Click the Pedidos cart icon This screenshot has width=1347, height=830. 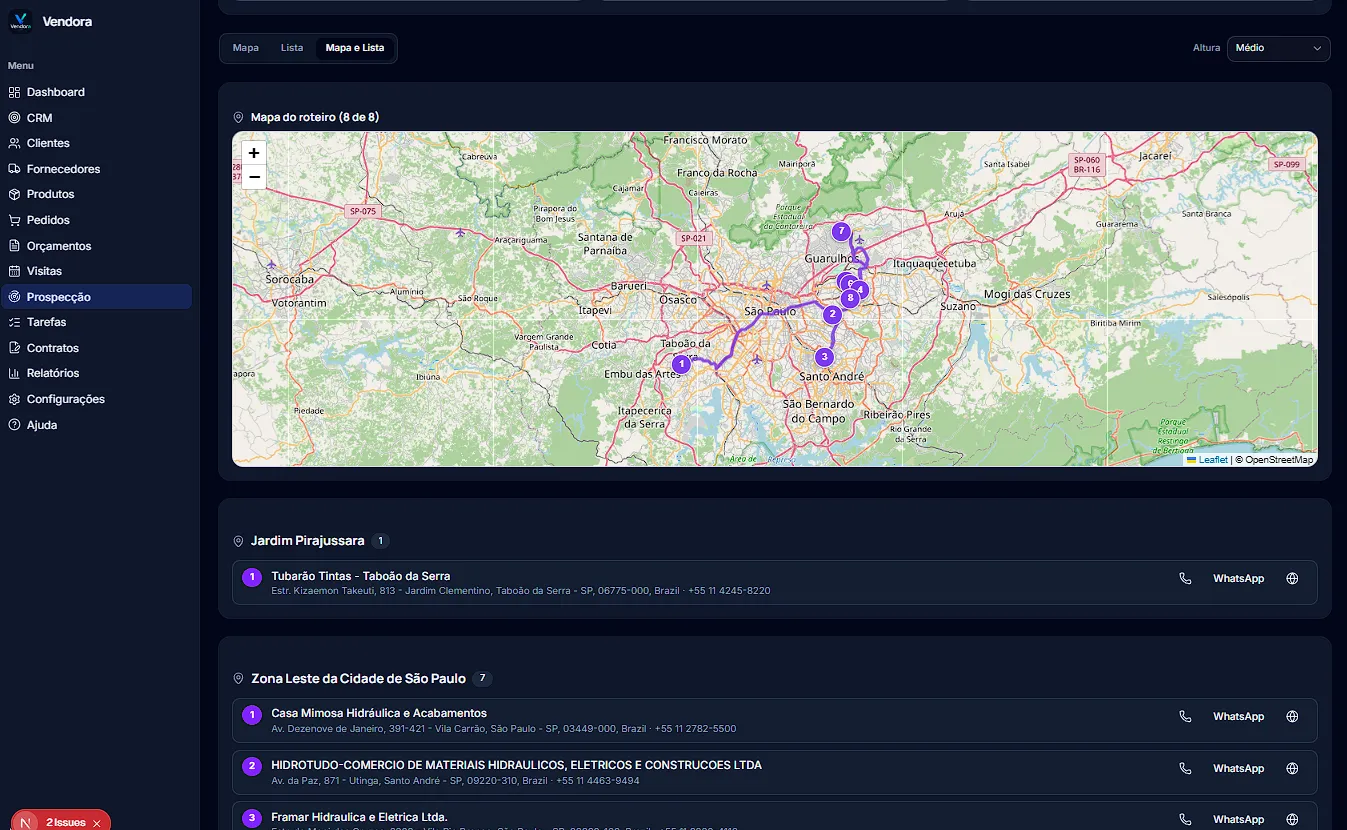(x=15, y=220)
